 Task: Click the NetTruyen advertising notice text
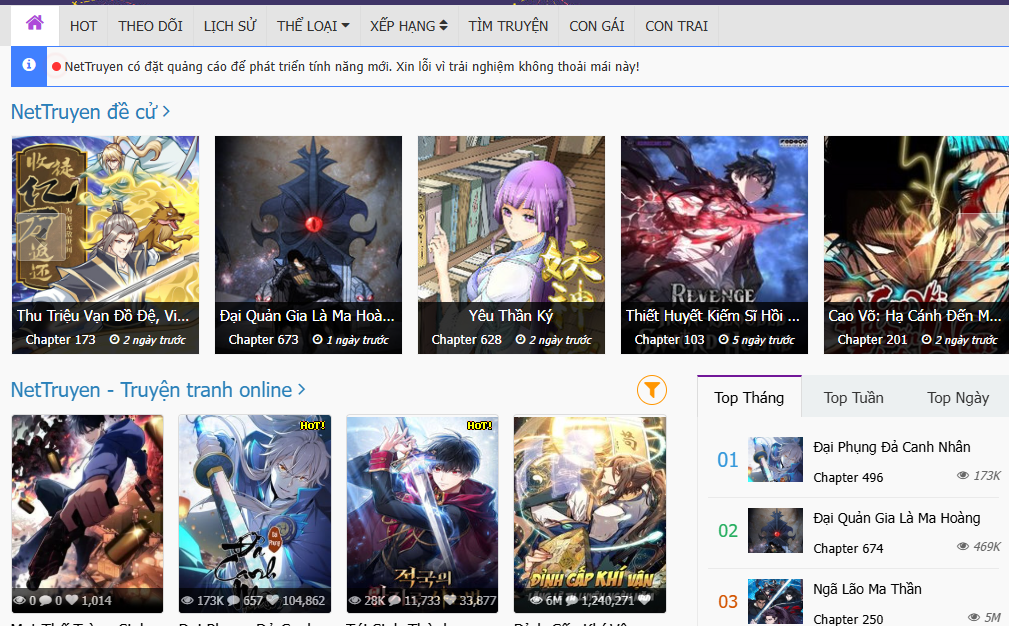(351, 66)
